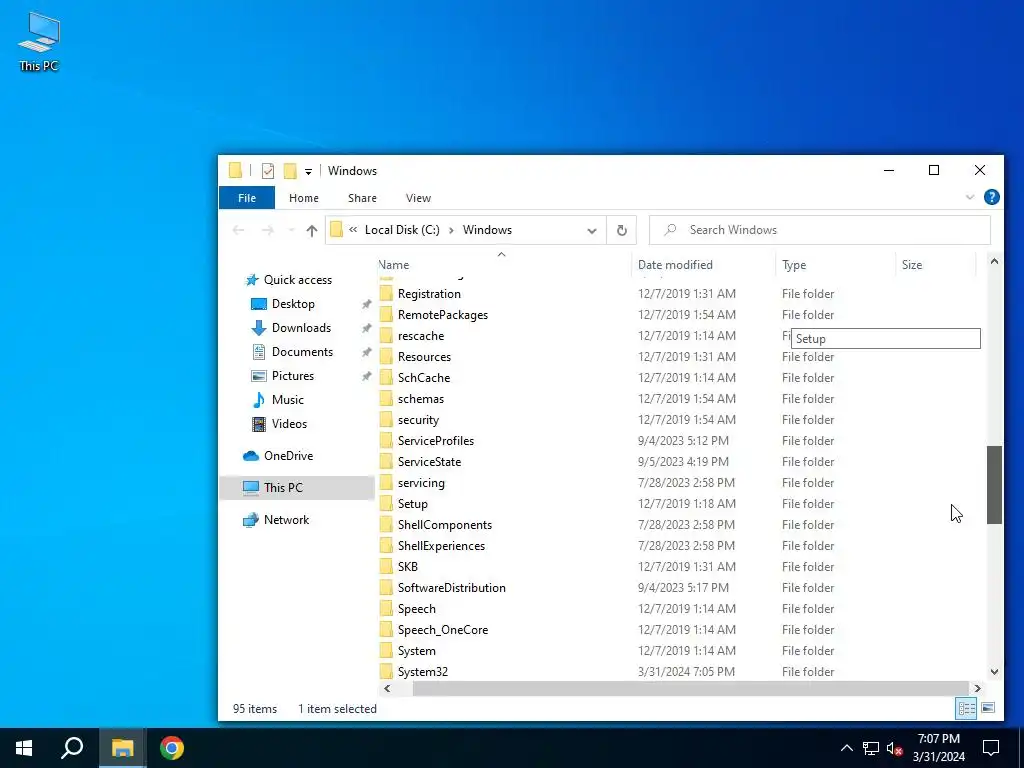
Task: Select the System32 folder icon
Action: click(387, 671)
